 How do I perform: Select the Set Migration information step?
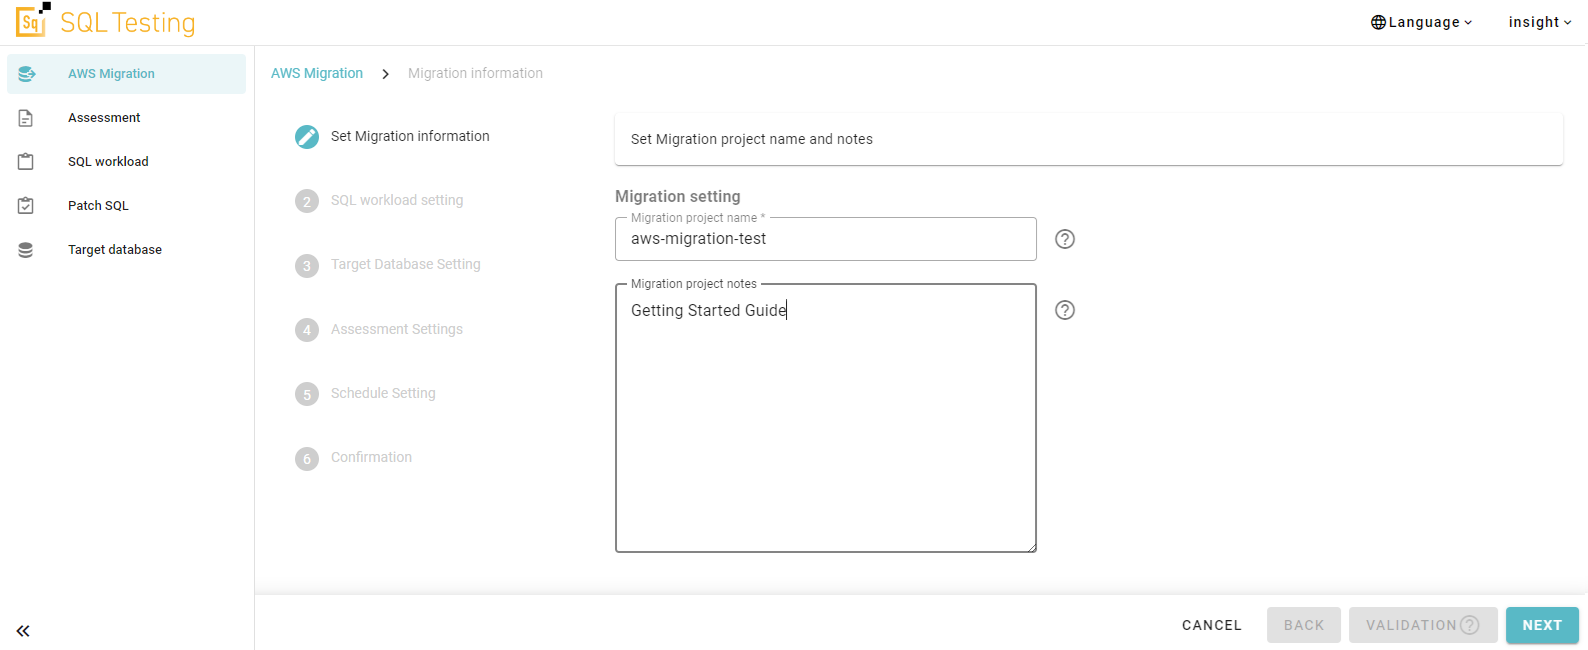[410, 136]
